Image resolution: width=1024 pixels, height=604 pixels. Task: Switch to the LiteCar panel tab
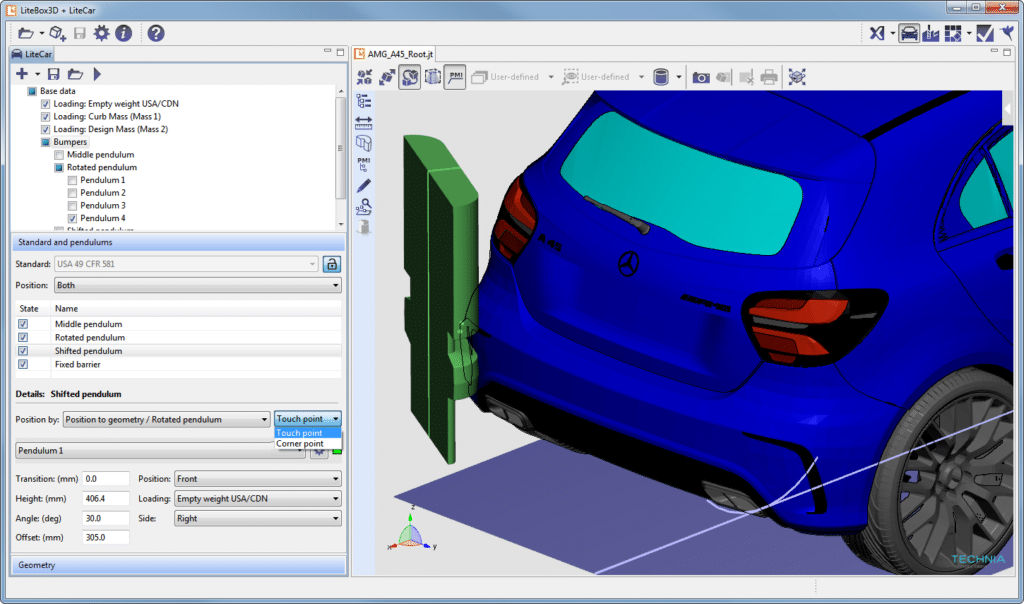click(32, 54)
